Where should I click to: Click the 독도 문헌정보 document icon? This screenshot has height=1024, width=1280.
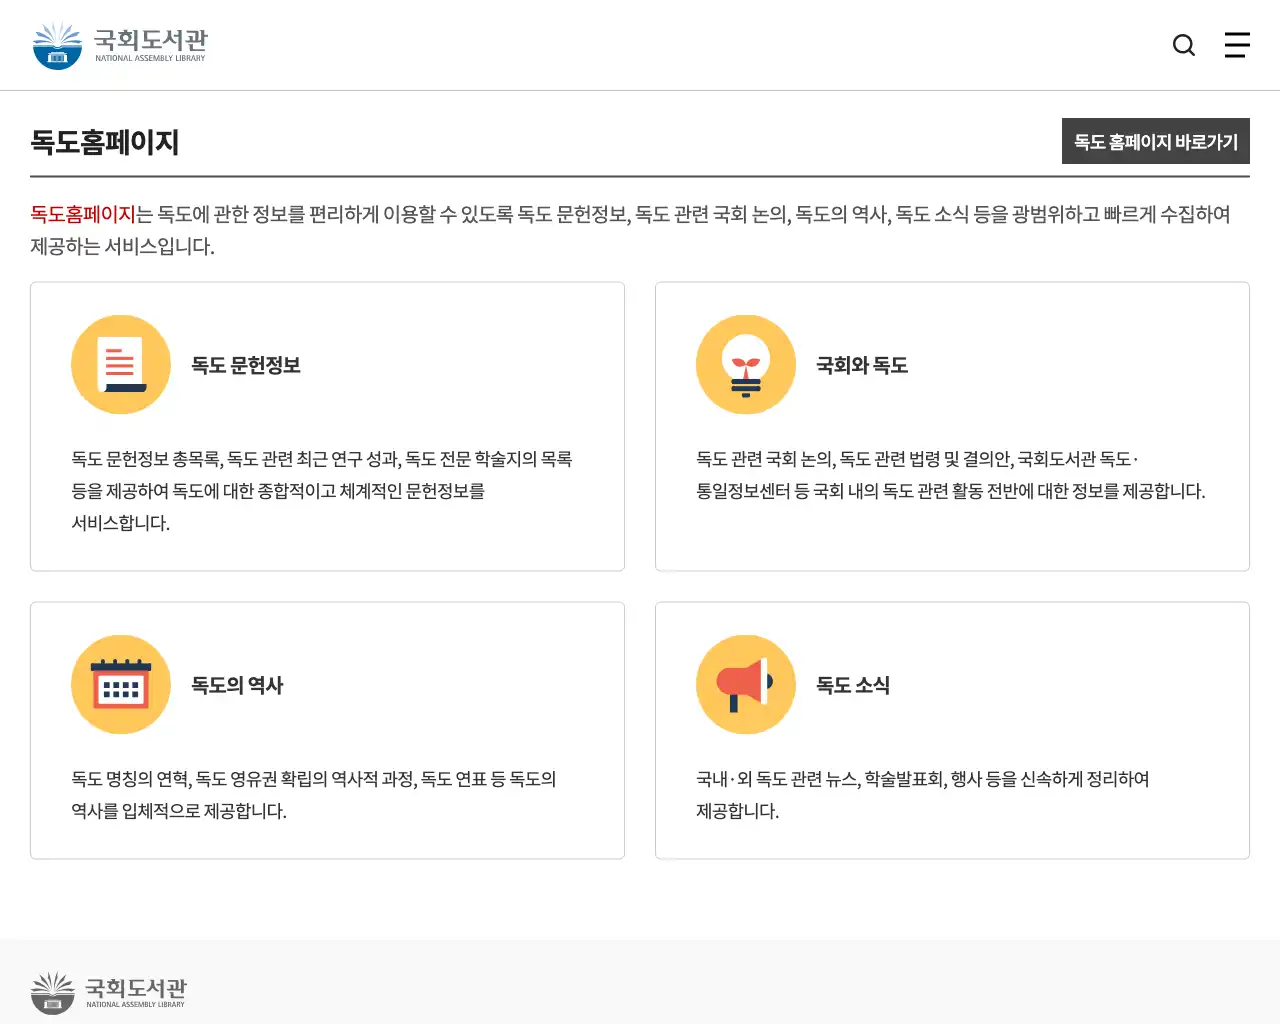[x=121, y=364]
